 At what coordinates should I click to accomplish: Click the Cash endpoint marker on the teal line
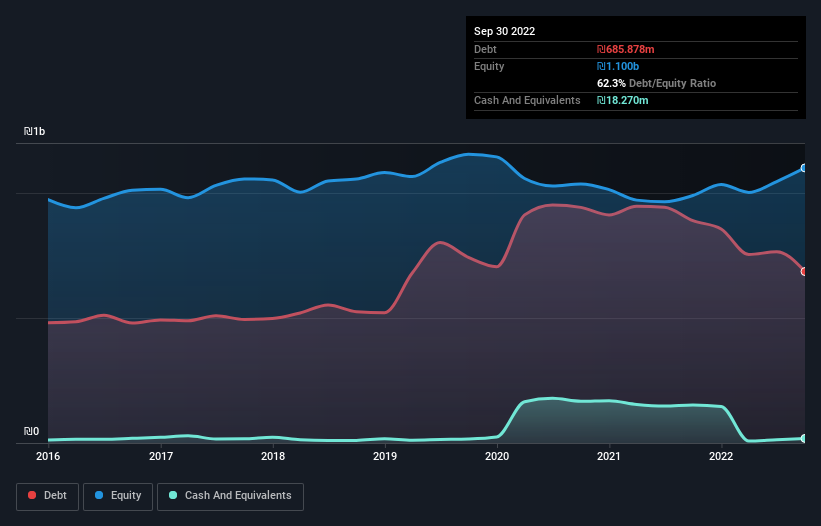pyautogui.click(x=804, y=439)
